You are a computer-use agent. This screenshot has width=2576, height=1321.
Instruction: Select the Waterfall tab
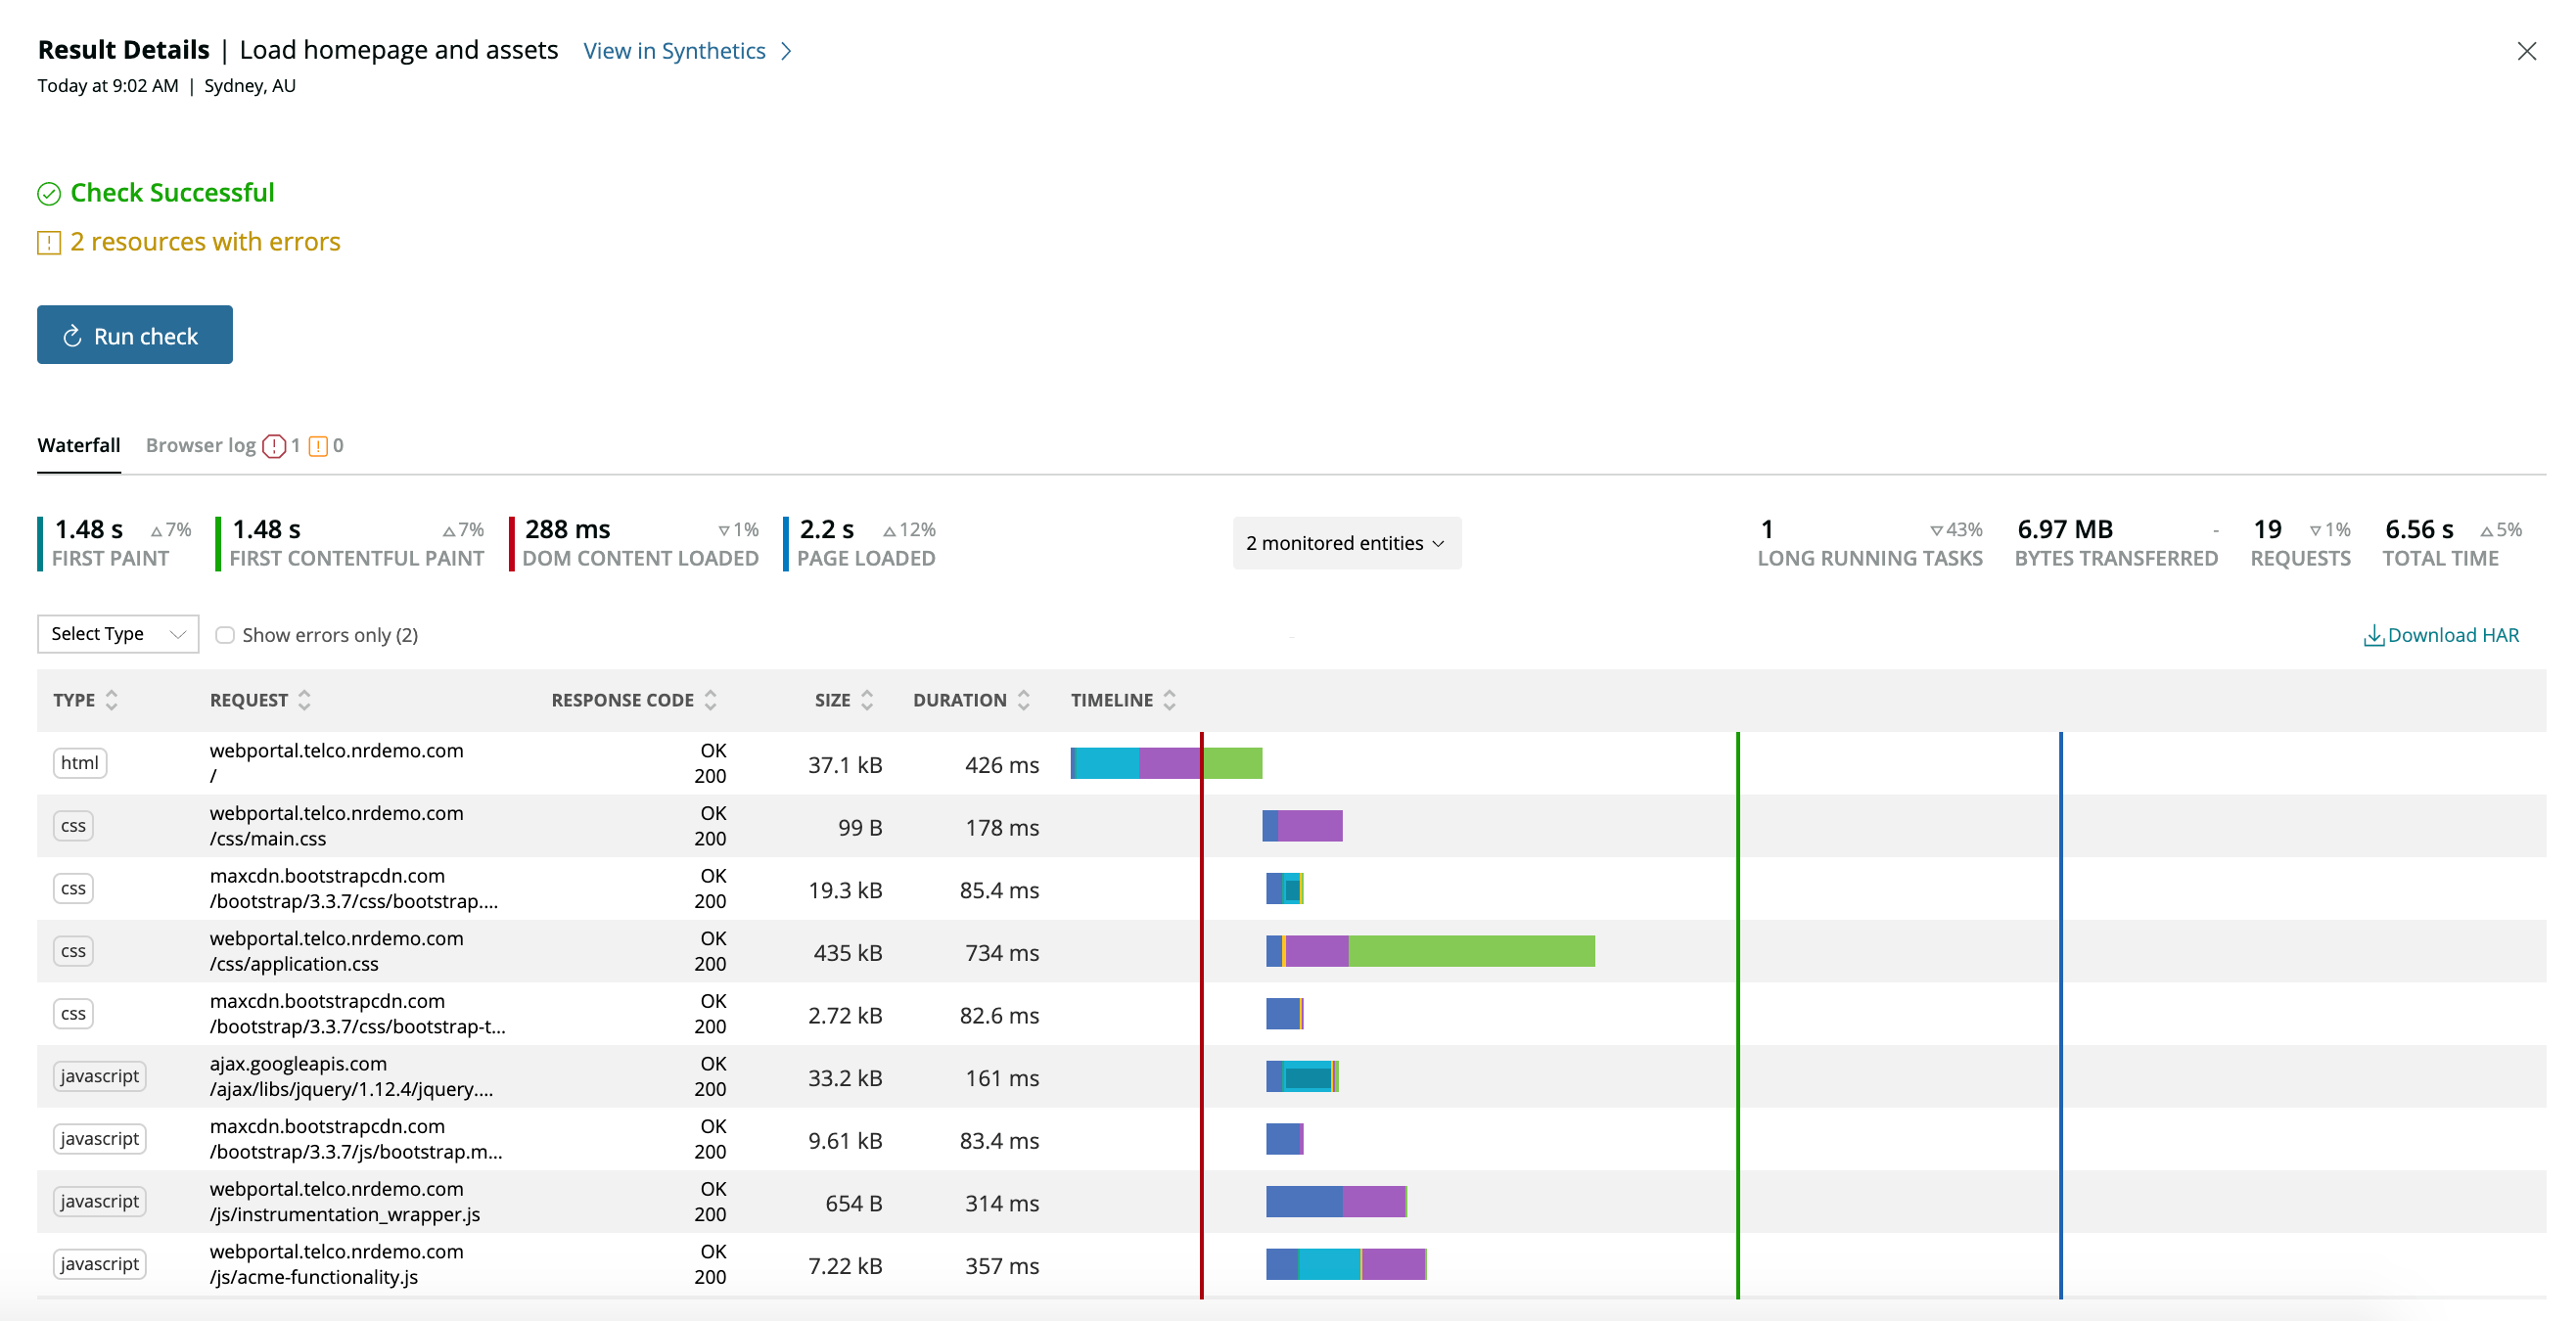coord(78,445)
